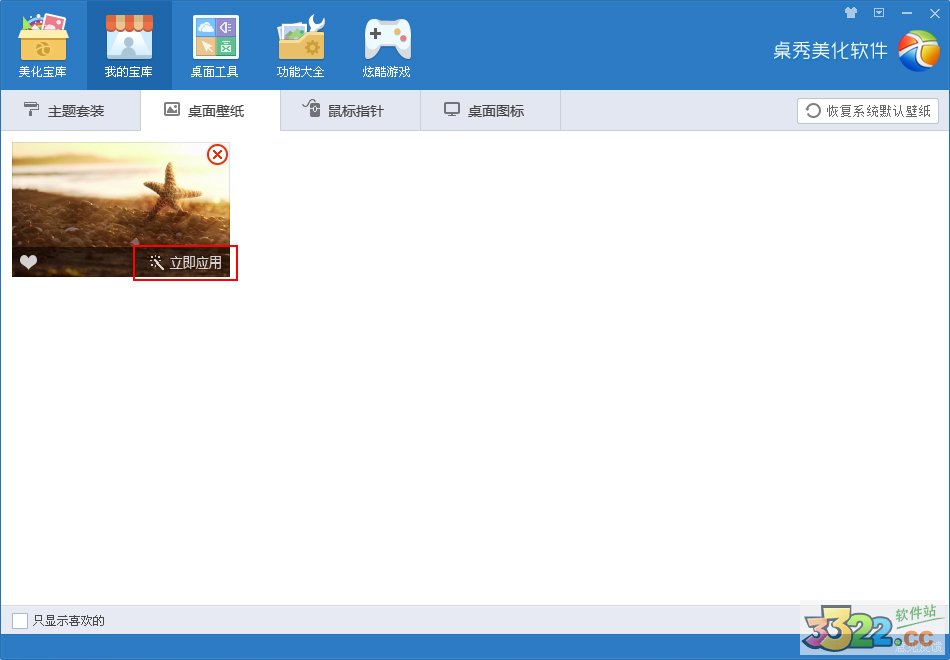Switch to the 鼠标指针 tab
This screenshot has width=950, height=660.
pos(350,110)
